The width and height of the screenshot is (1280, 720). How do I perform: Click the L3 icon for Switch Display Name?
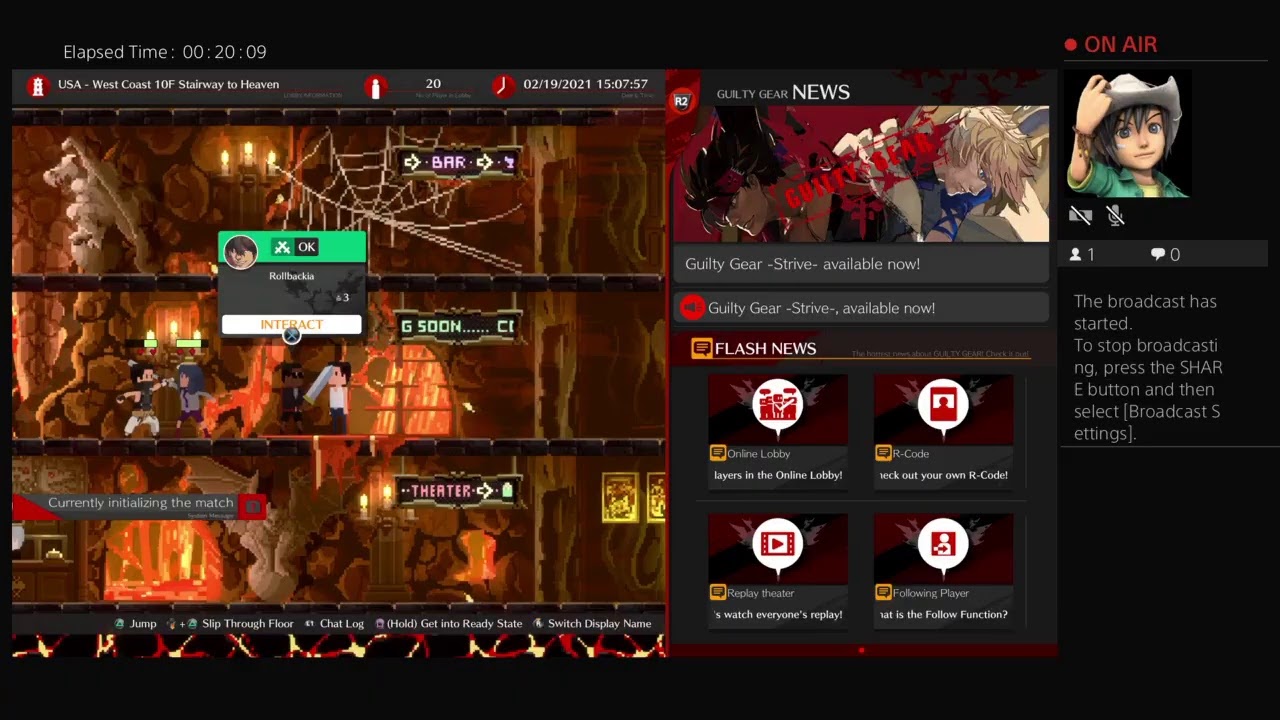[x=538, y=623]
